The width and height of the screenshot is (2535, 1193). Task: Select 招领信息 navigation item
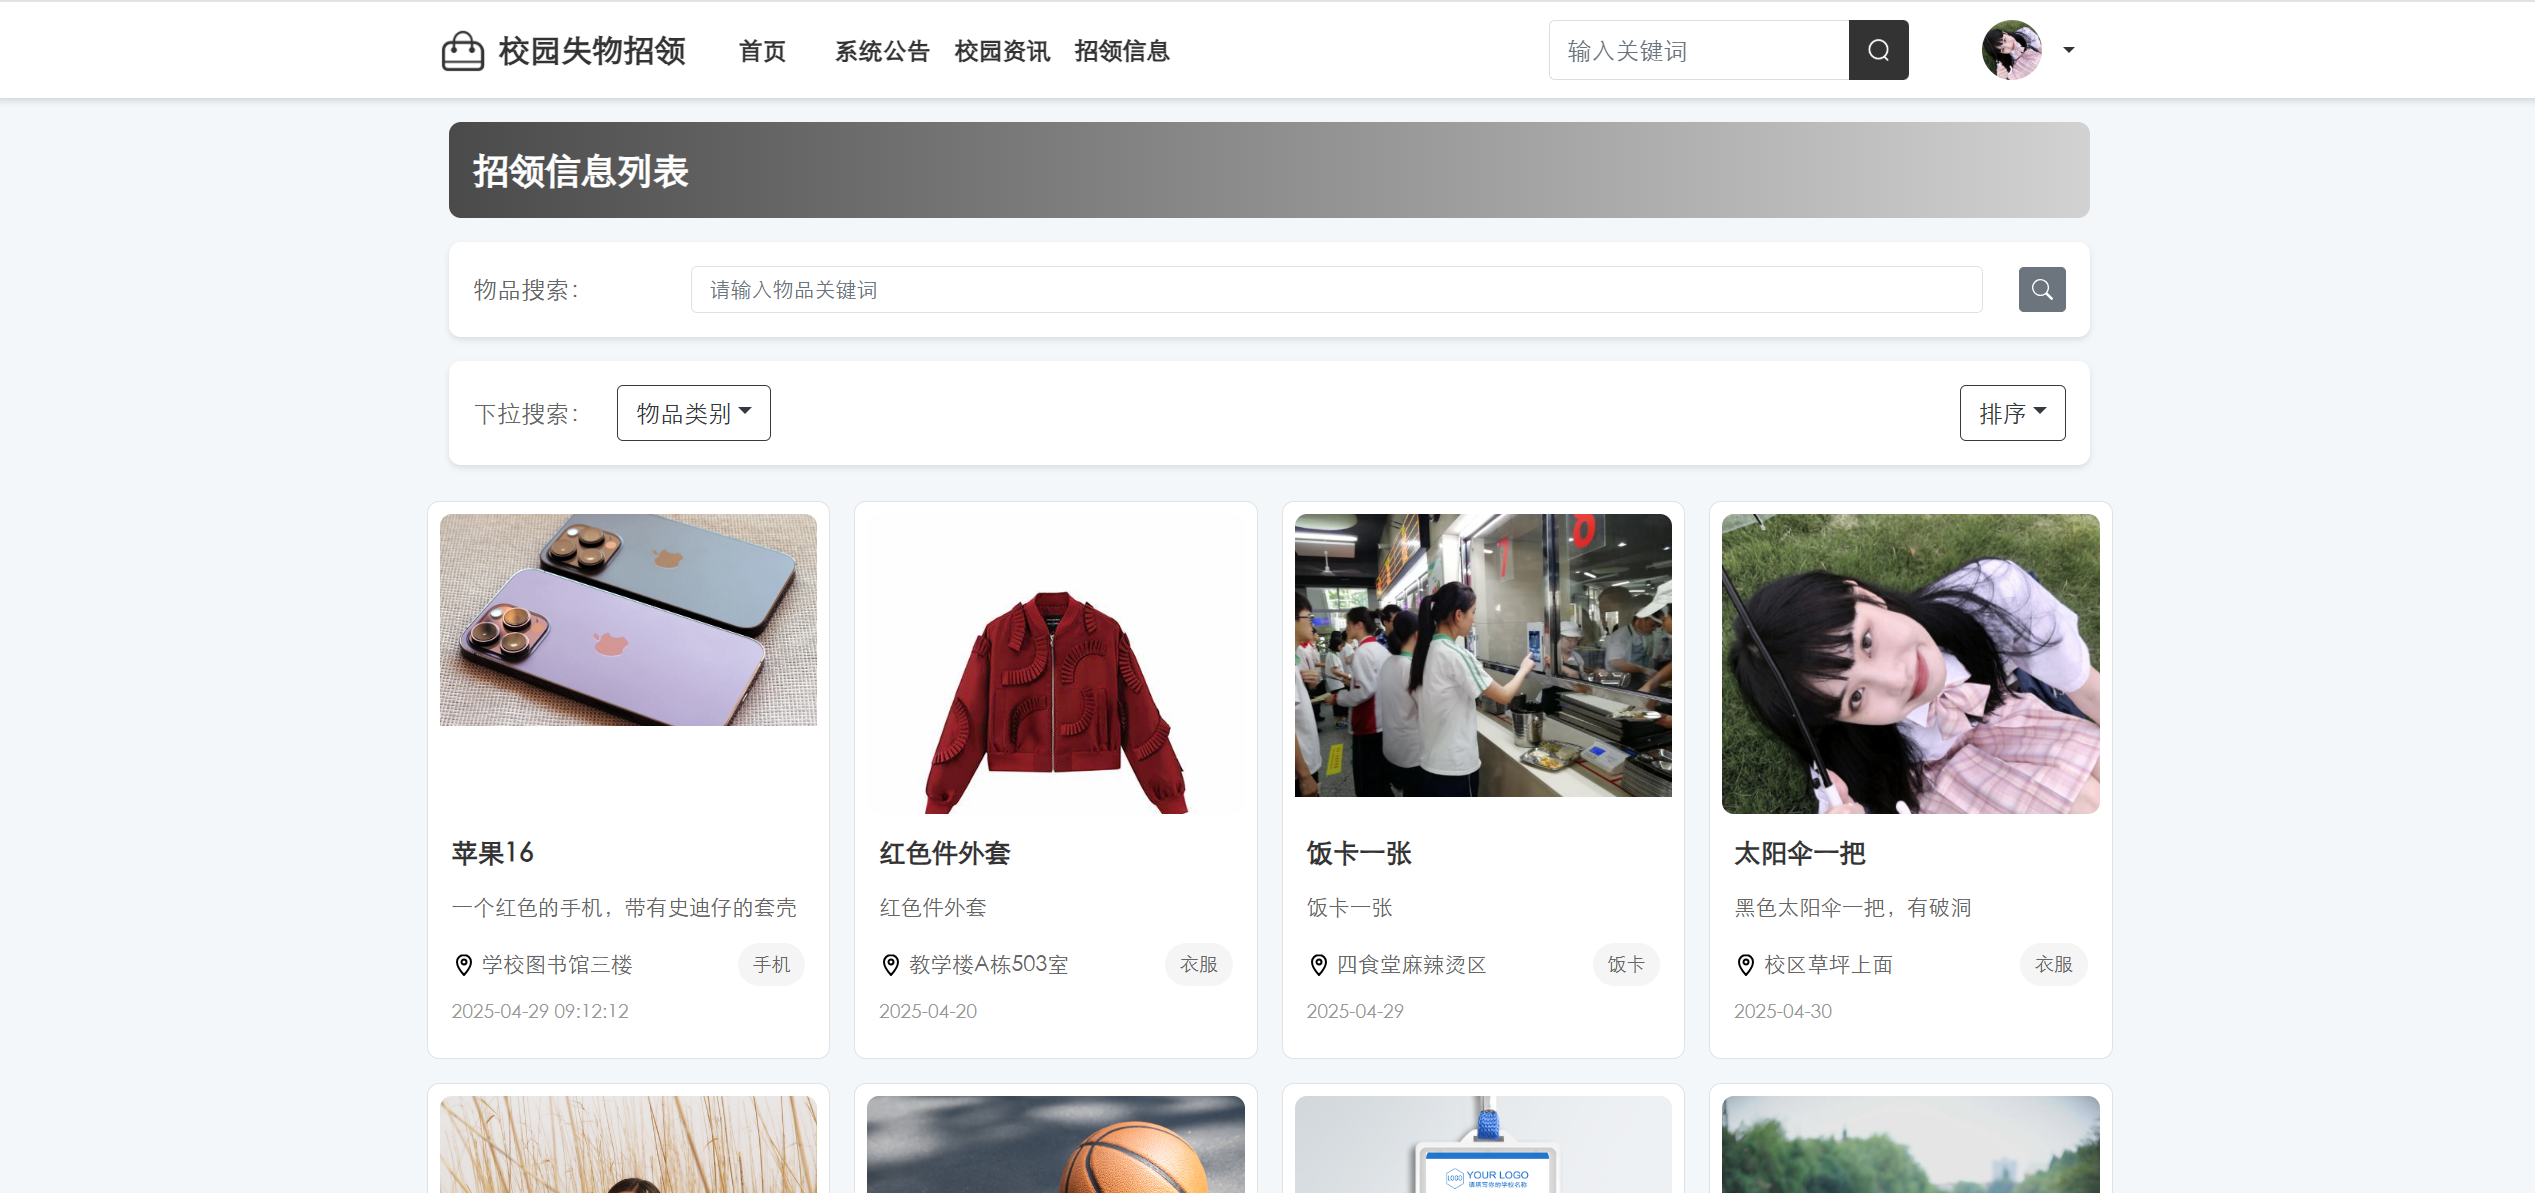tap(1122, 51)
